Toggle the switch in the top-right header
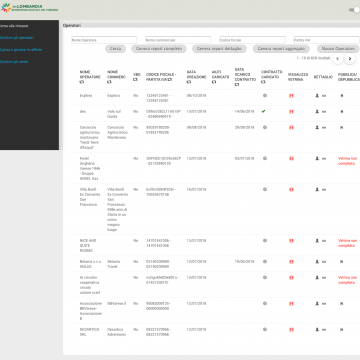360x360 pixels. (x=354, y=10)
